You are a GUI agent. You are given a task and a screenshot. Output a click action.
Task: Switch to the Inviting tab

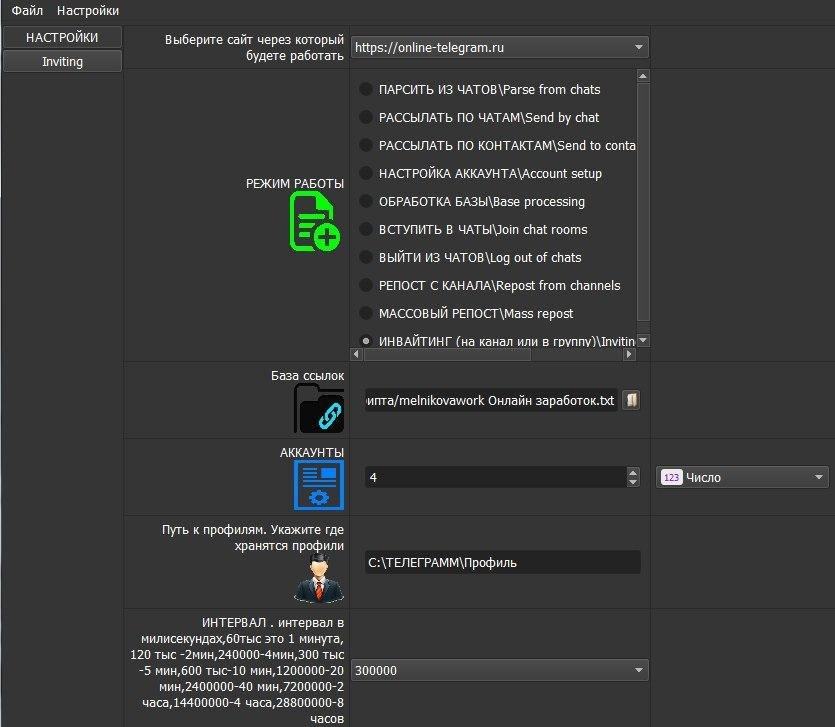pos(62,61)
